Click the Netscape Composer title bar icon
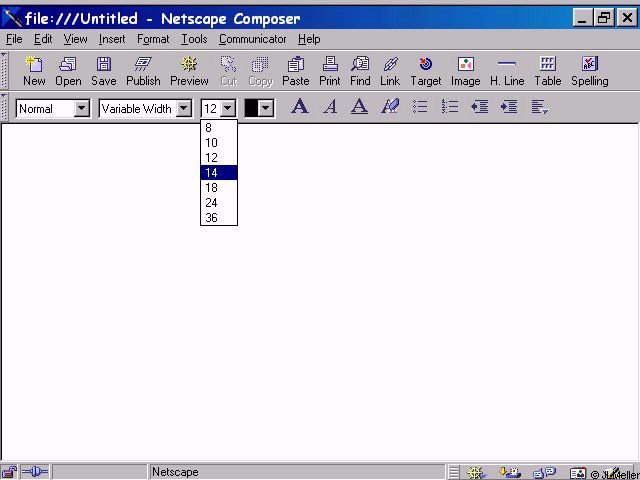Image resolution: width=640 pixels, height=480 pixels. coord(12,18)
